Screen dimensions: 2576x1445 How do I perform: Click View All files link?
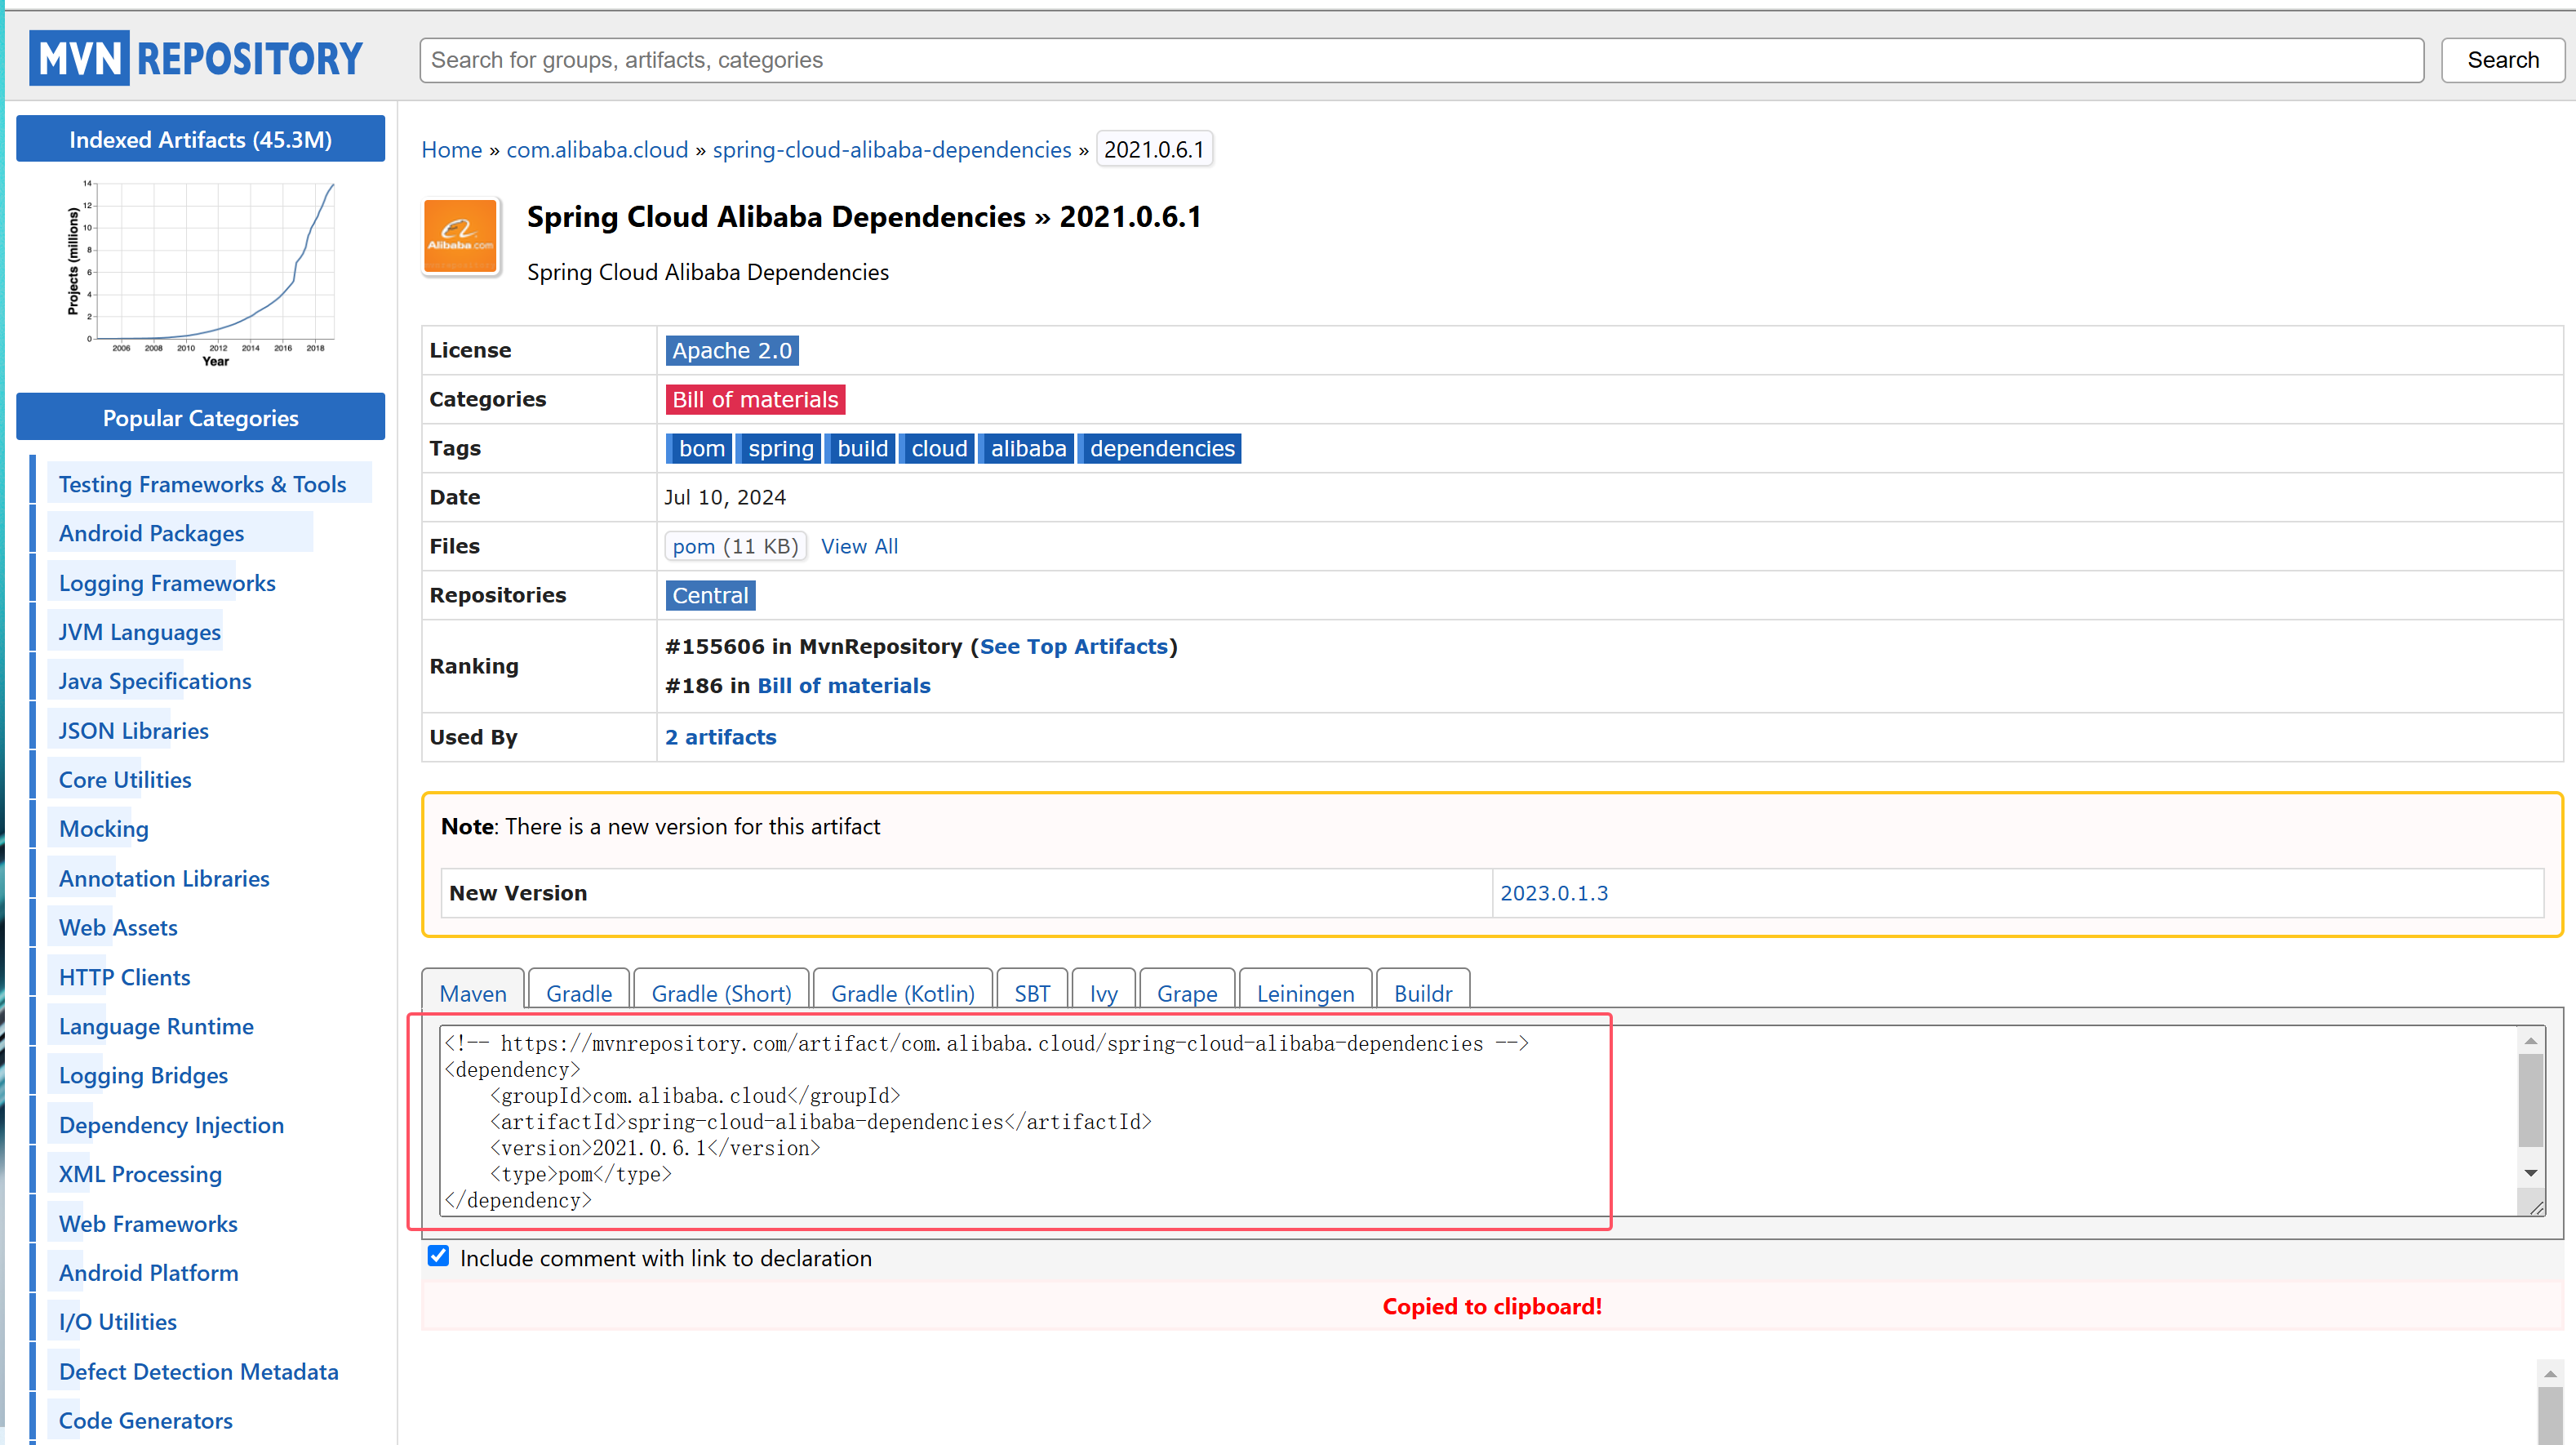pyautogui.click(x=859, y=546)
